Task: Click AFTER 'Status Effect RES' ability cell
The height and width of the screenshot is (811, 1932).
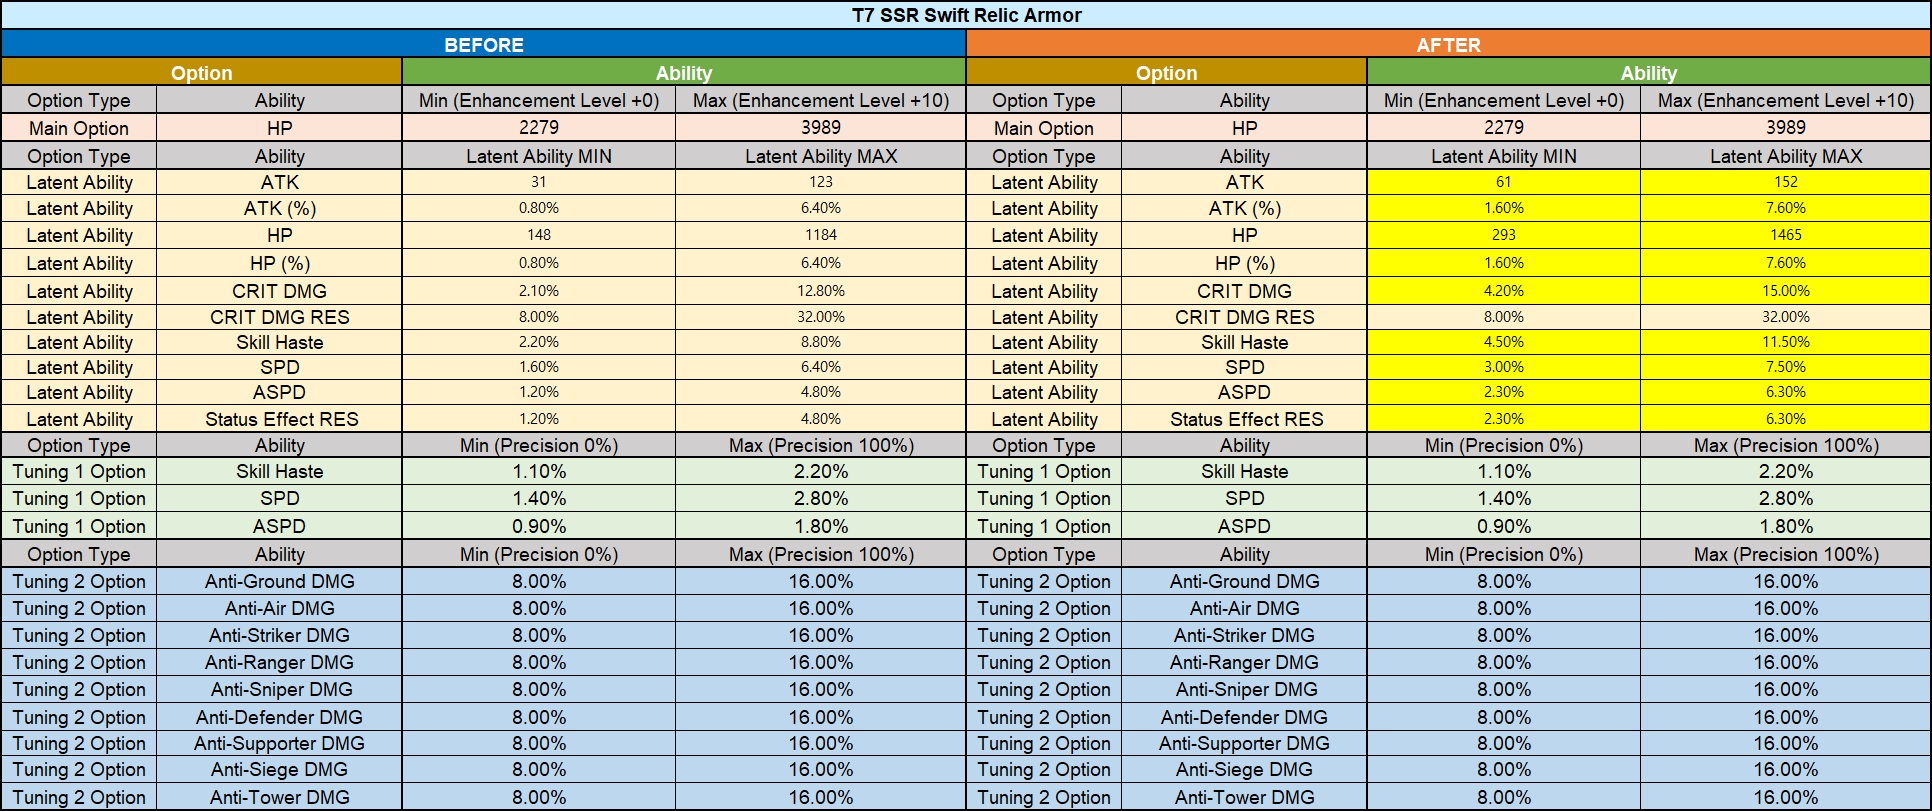Action: 1244,419
